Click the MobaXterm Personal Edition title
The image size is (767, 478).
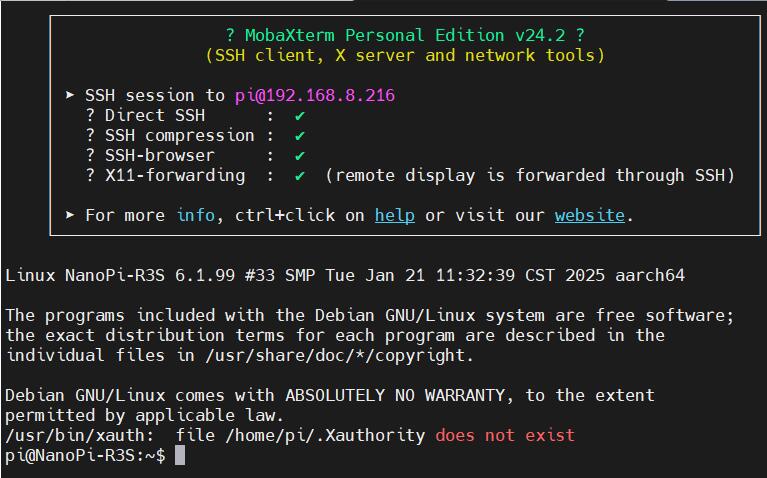(405, 35)
